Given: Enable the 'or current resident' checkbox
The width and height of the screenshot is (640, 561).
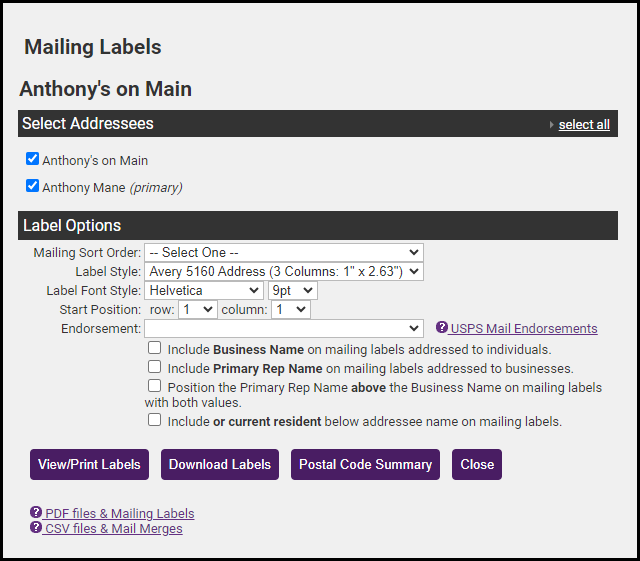Looking at the screenshot, I should click(155, 420).
